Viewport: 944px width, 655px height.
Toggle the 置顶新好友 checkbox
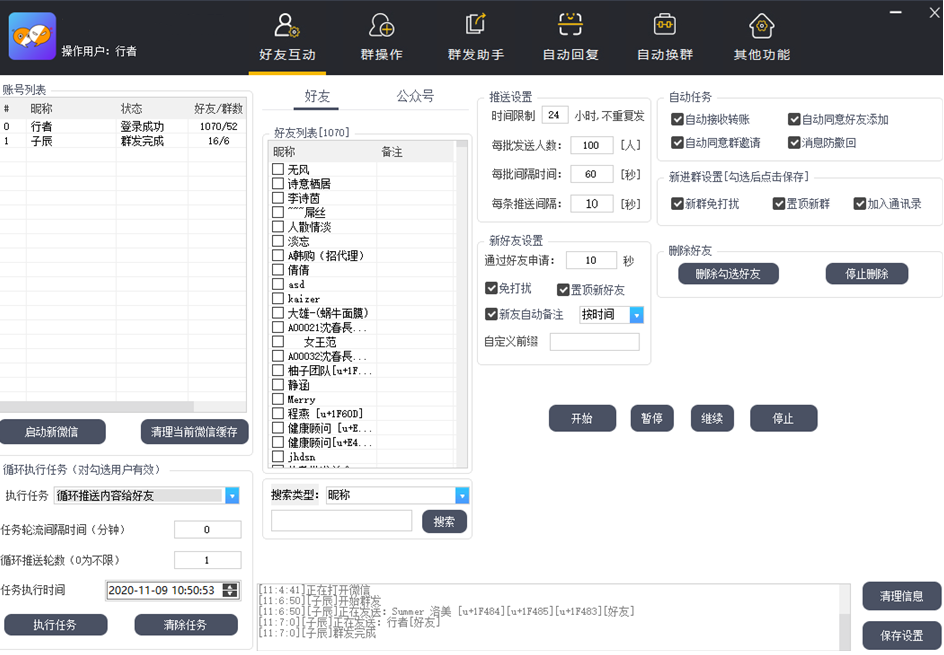563,290
